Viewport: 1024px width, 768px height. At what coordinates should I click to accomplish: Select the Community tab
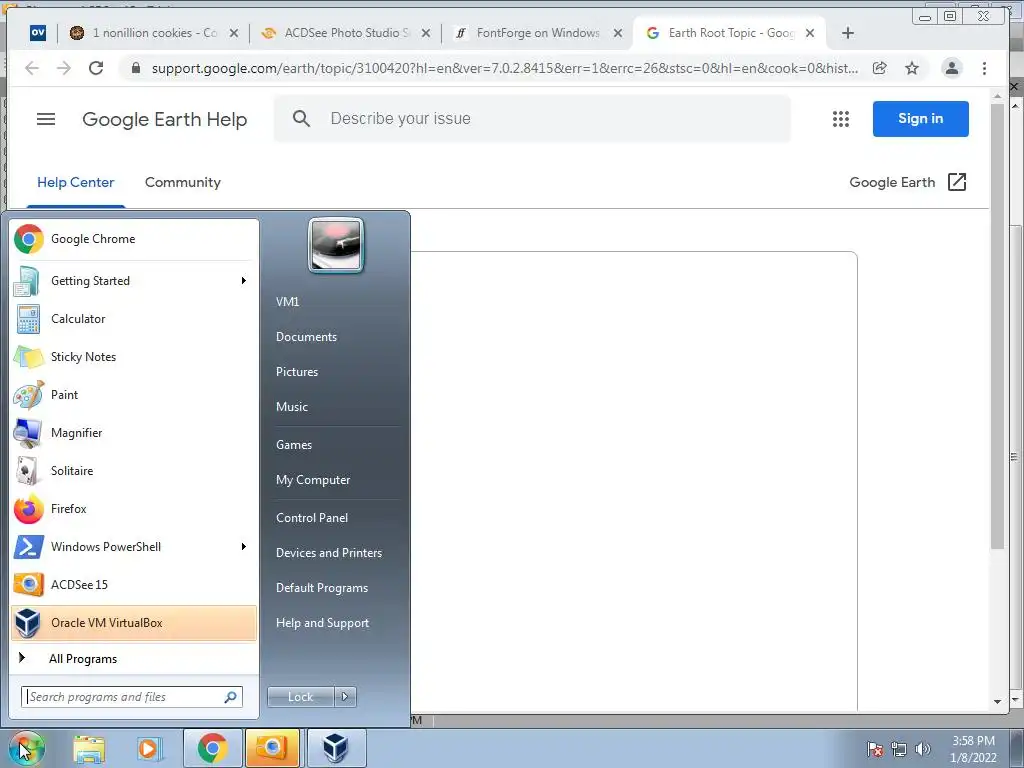(x=183, y=182)
